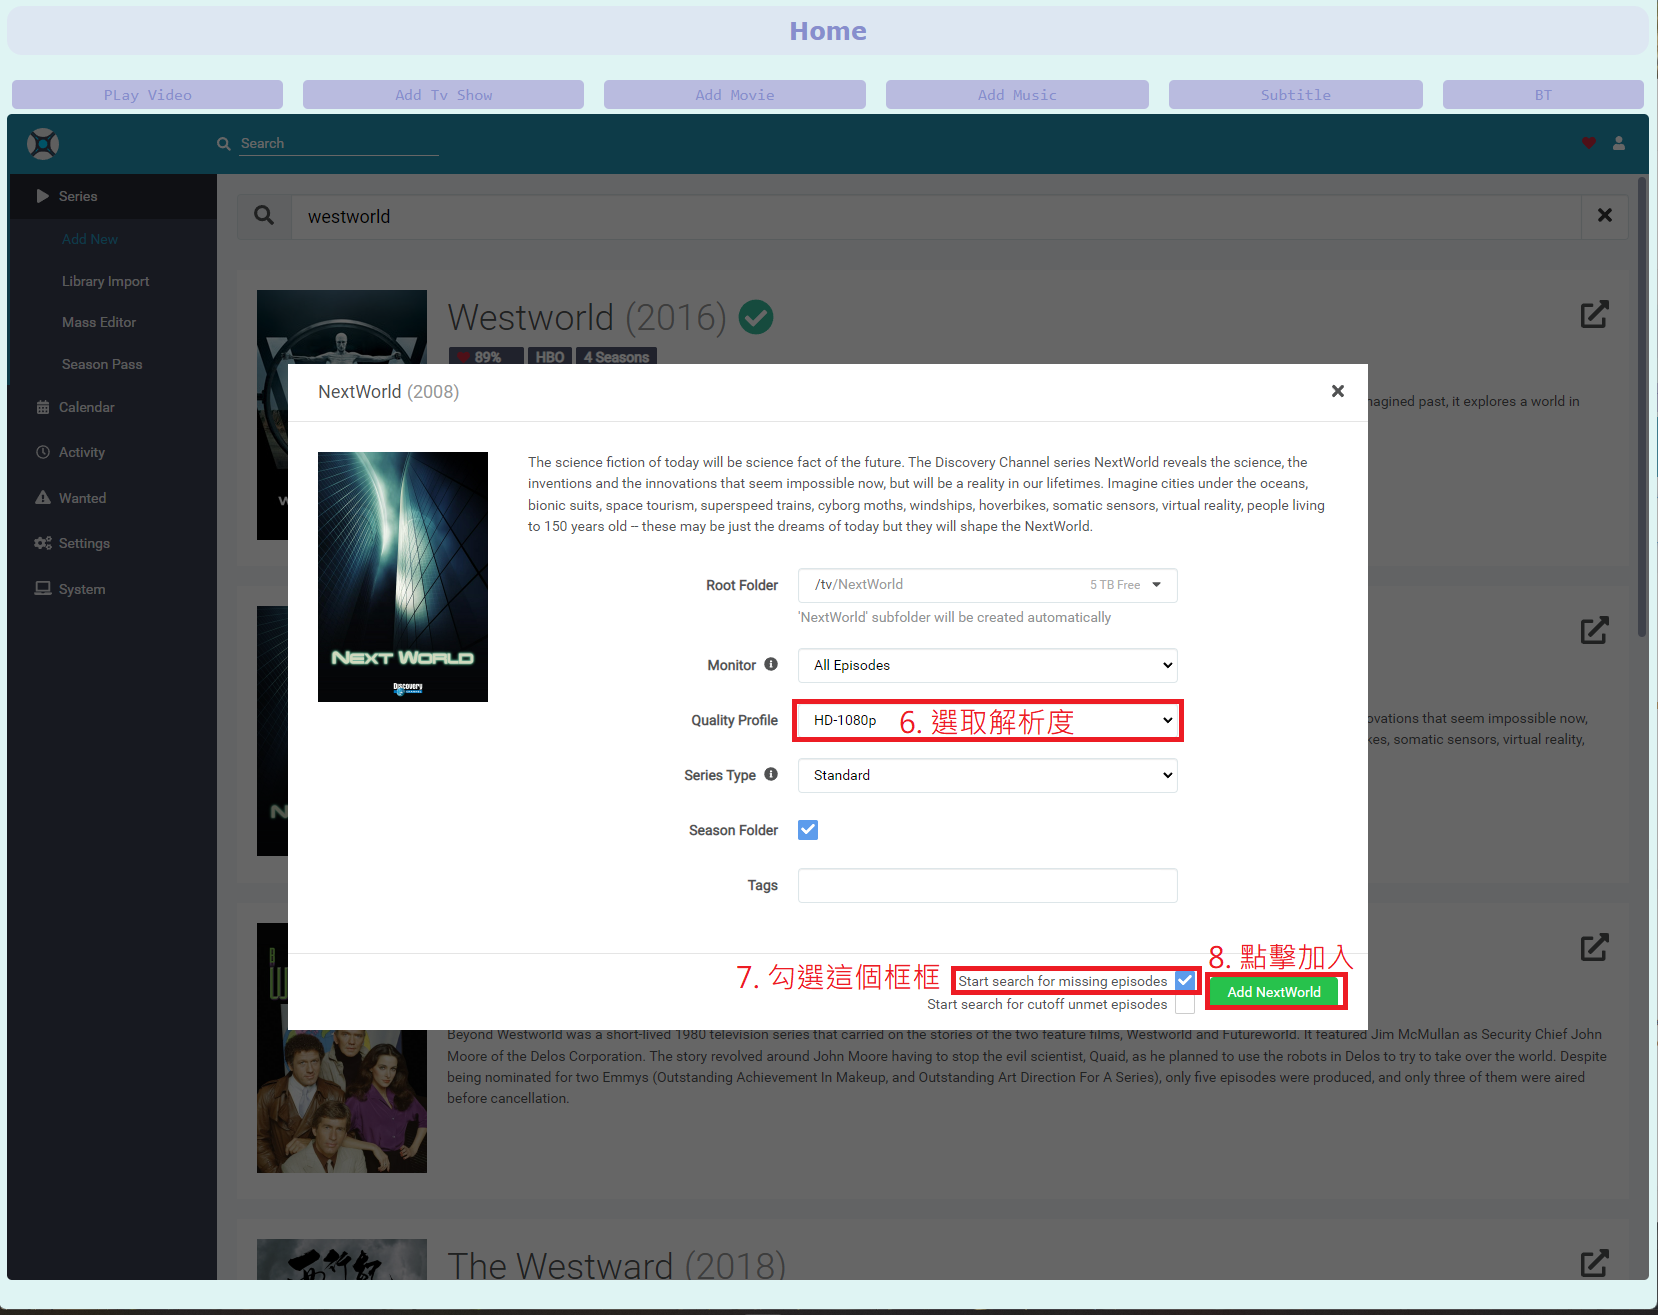
Task: Open the Root Folder dropdown
Action: (987, 585)
